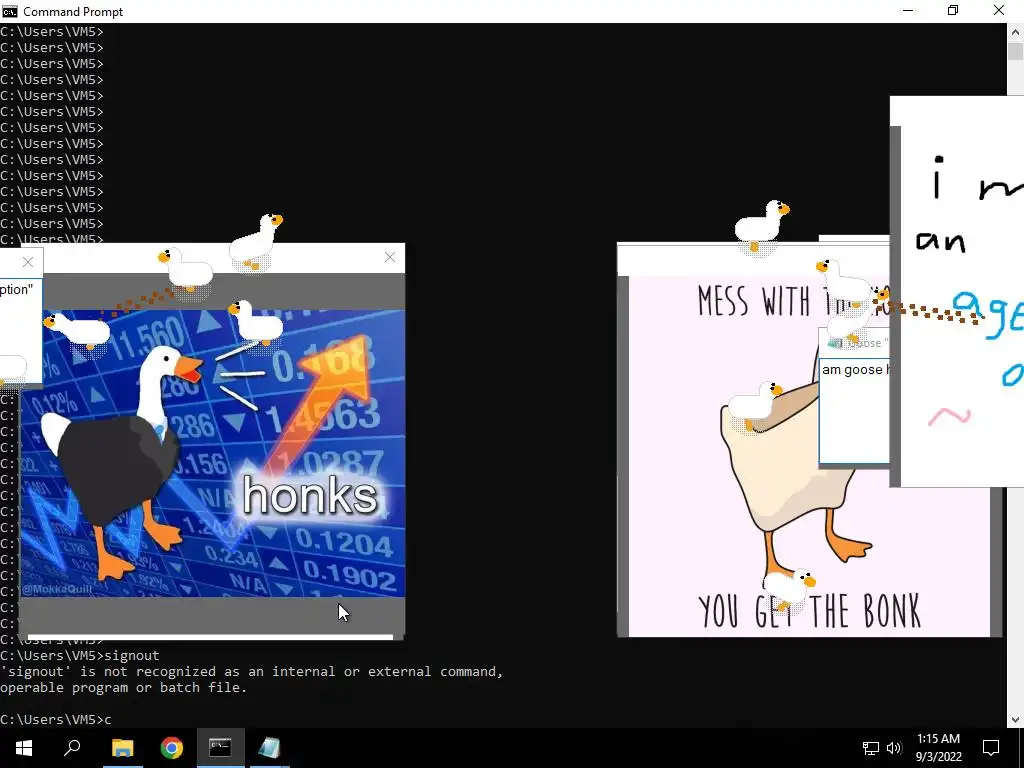Click Command Prompt scrollbar down arrow
Screen dimensions: 1024x768
[1016, 720]
